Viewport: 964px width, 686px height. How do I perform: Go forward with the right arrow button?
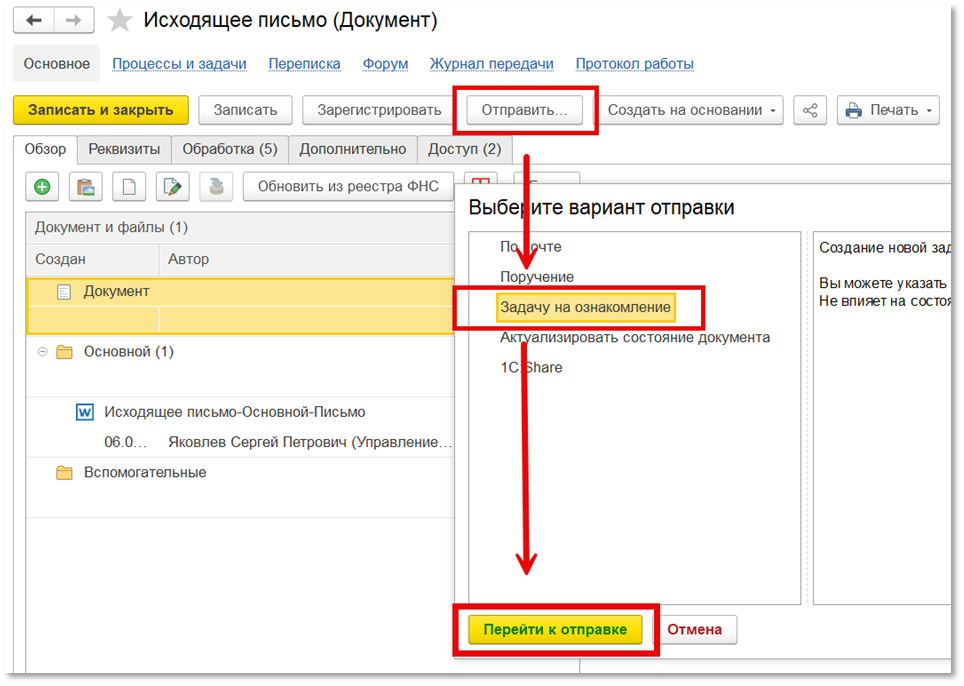74,20
